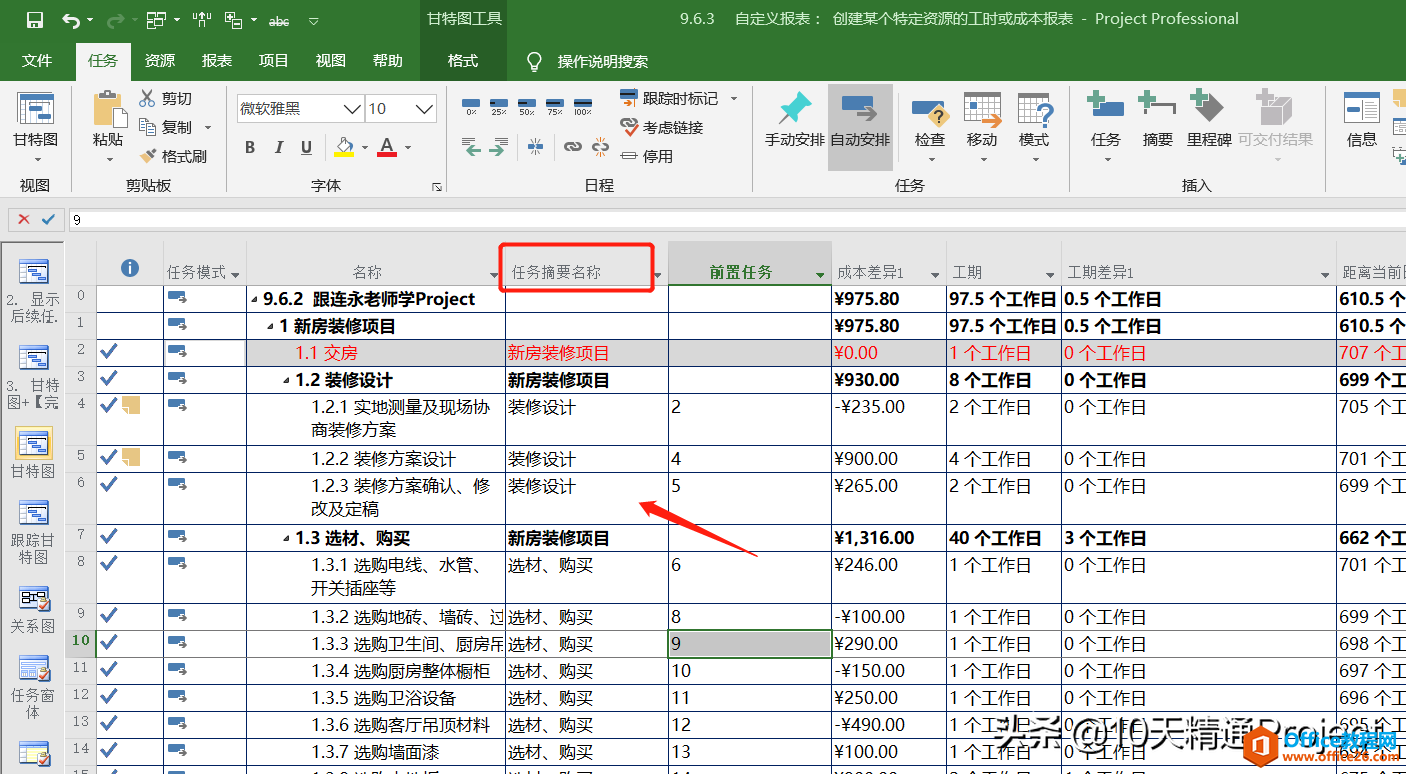Click the formula bar cancel X button

pos(24,219)
